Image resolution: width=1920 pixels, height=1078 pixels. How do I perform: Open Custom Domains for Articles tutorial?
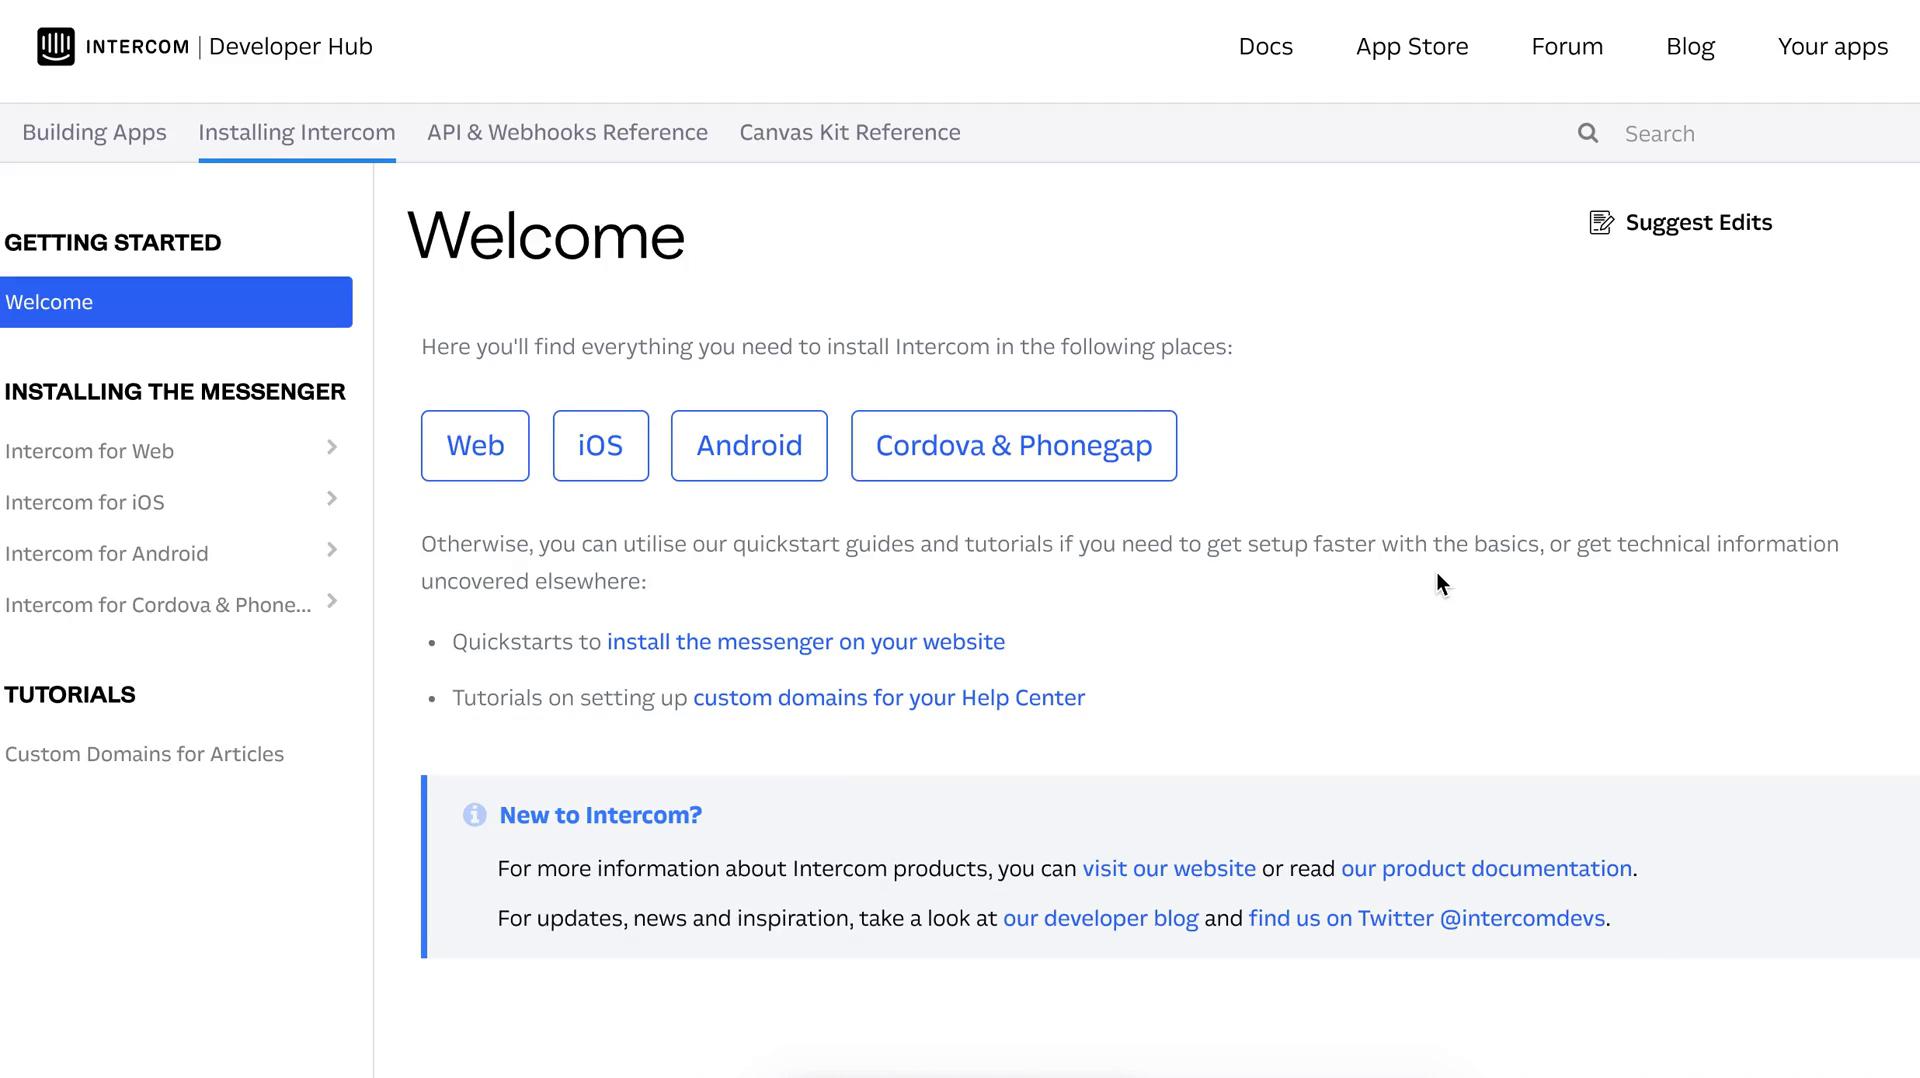(x=144, y=754)
